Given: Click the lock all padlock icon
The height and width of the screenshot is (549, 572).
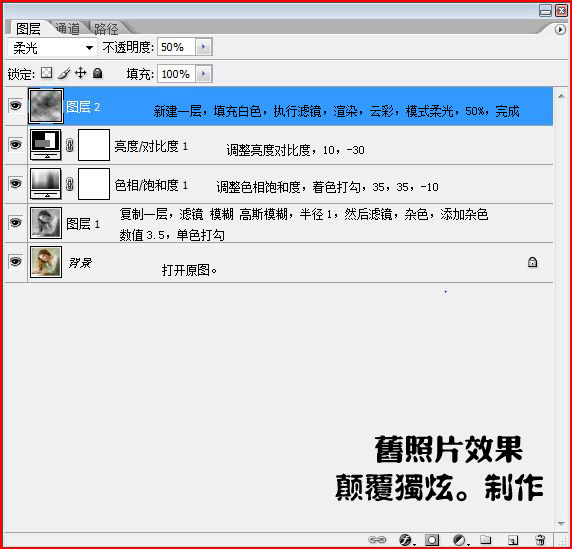Looking at the screenshot, I should click(97, 73).
